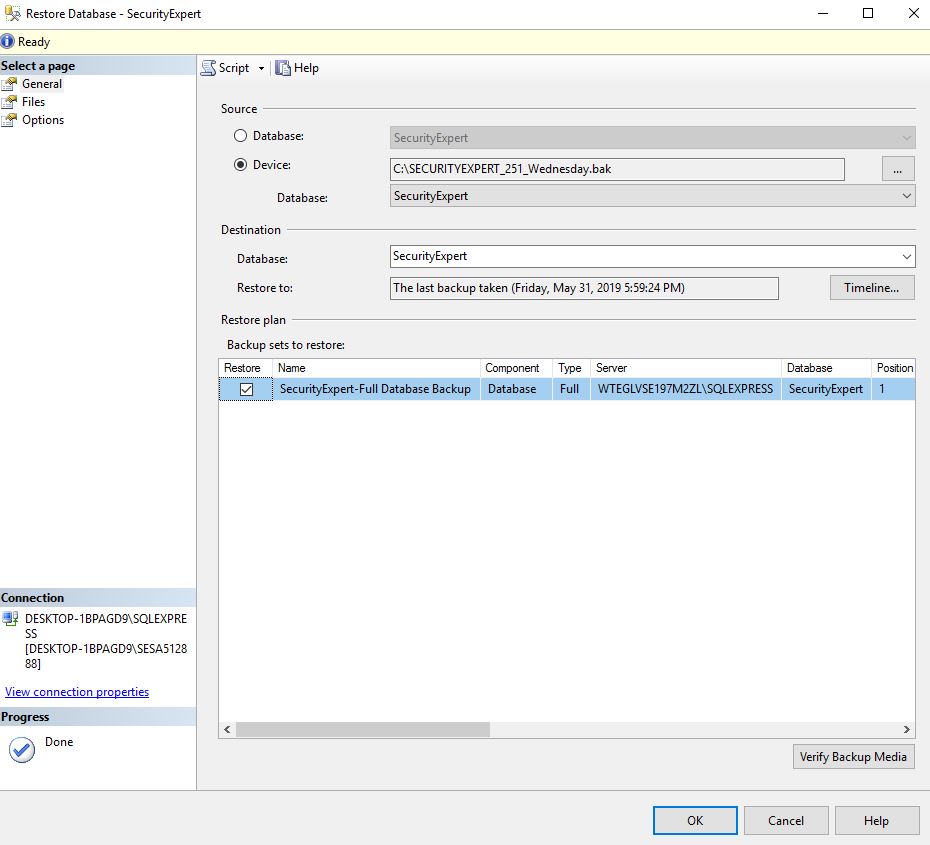
Task: Click the horizontal scrollbar thumb
Action: [x=363, y=729]
